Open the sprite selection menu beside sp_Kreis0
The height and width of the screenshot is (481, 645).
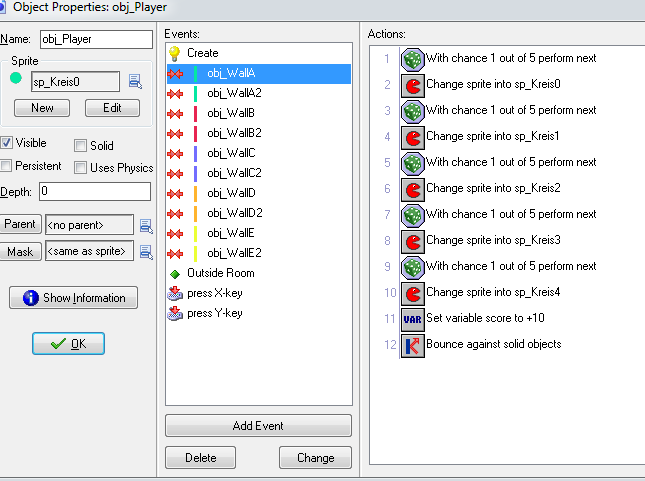[x=135, y=82]
